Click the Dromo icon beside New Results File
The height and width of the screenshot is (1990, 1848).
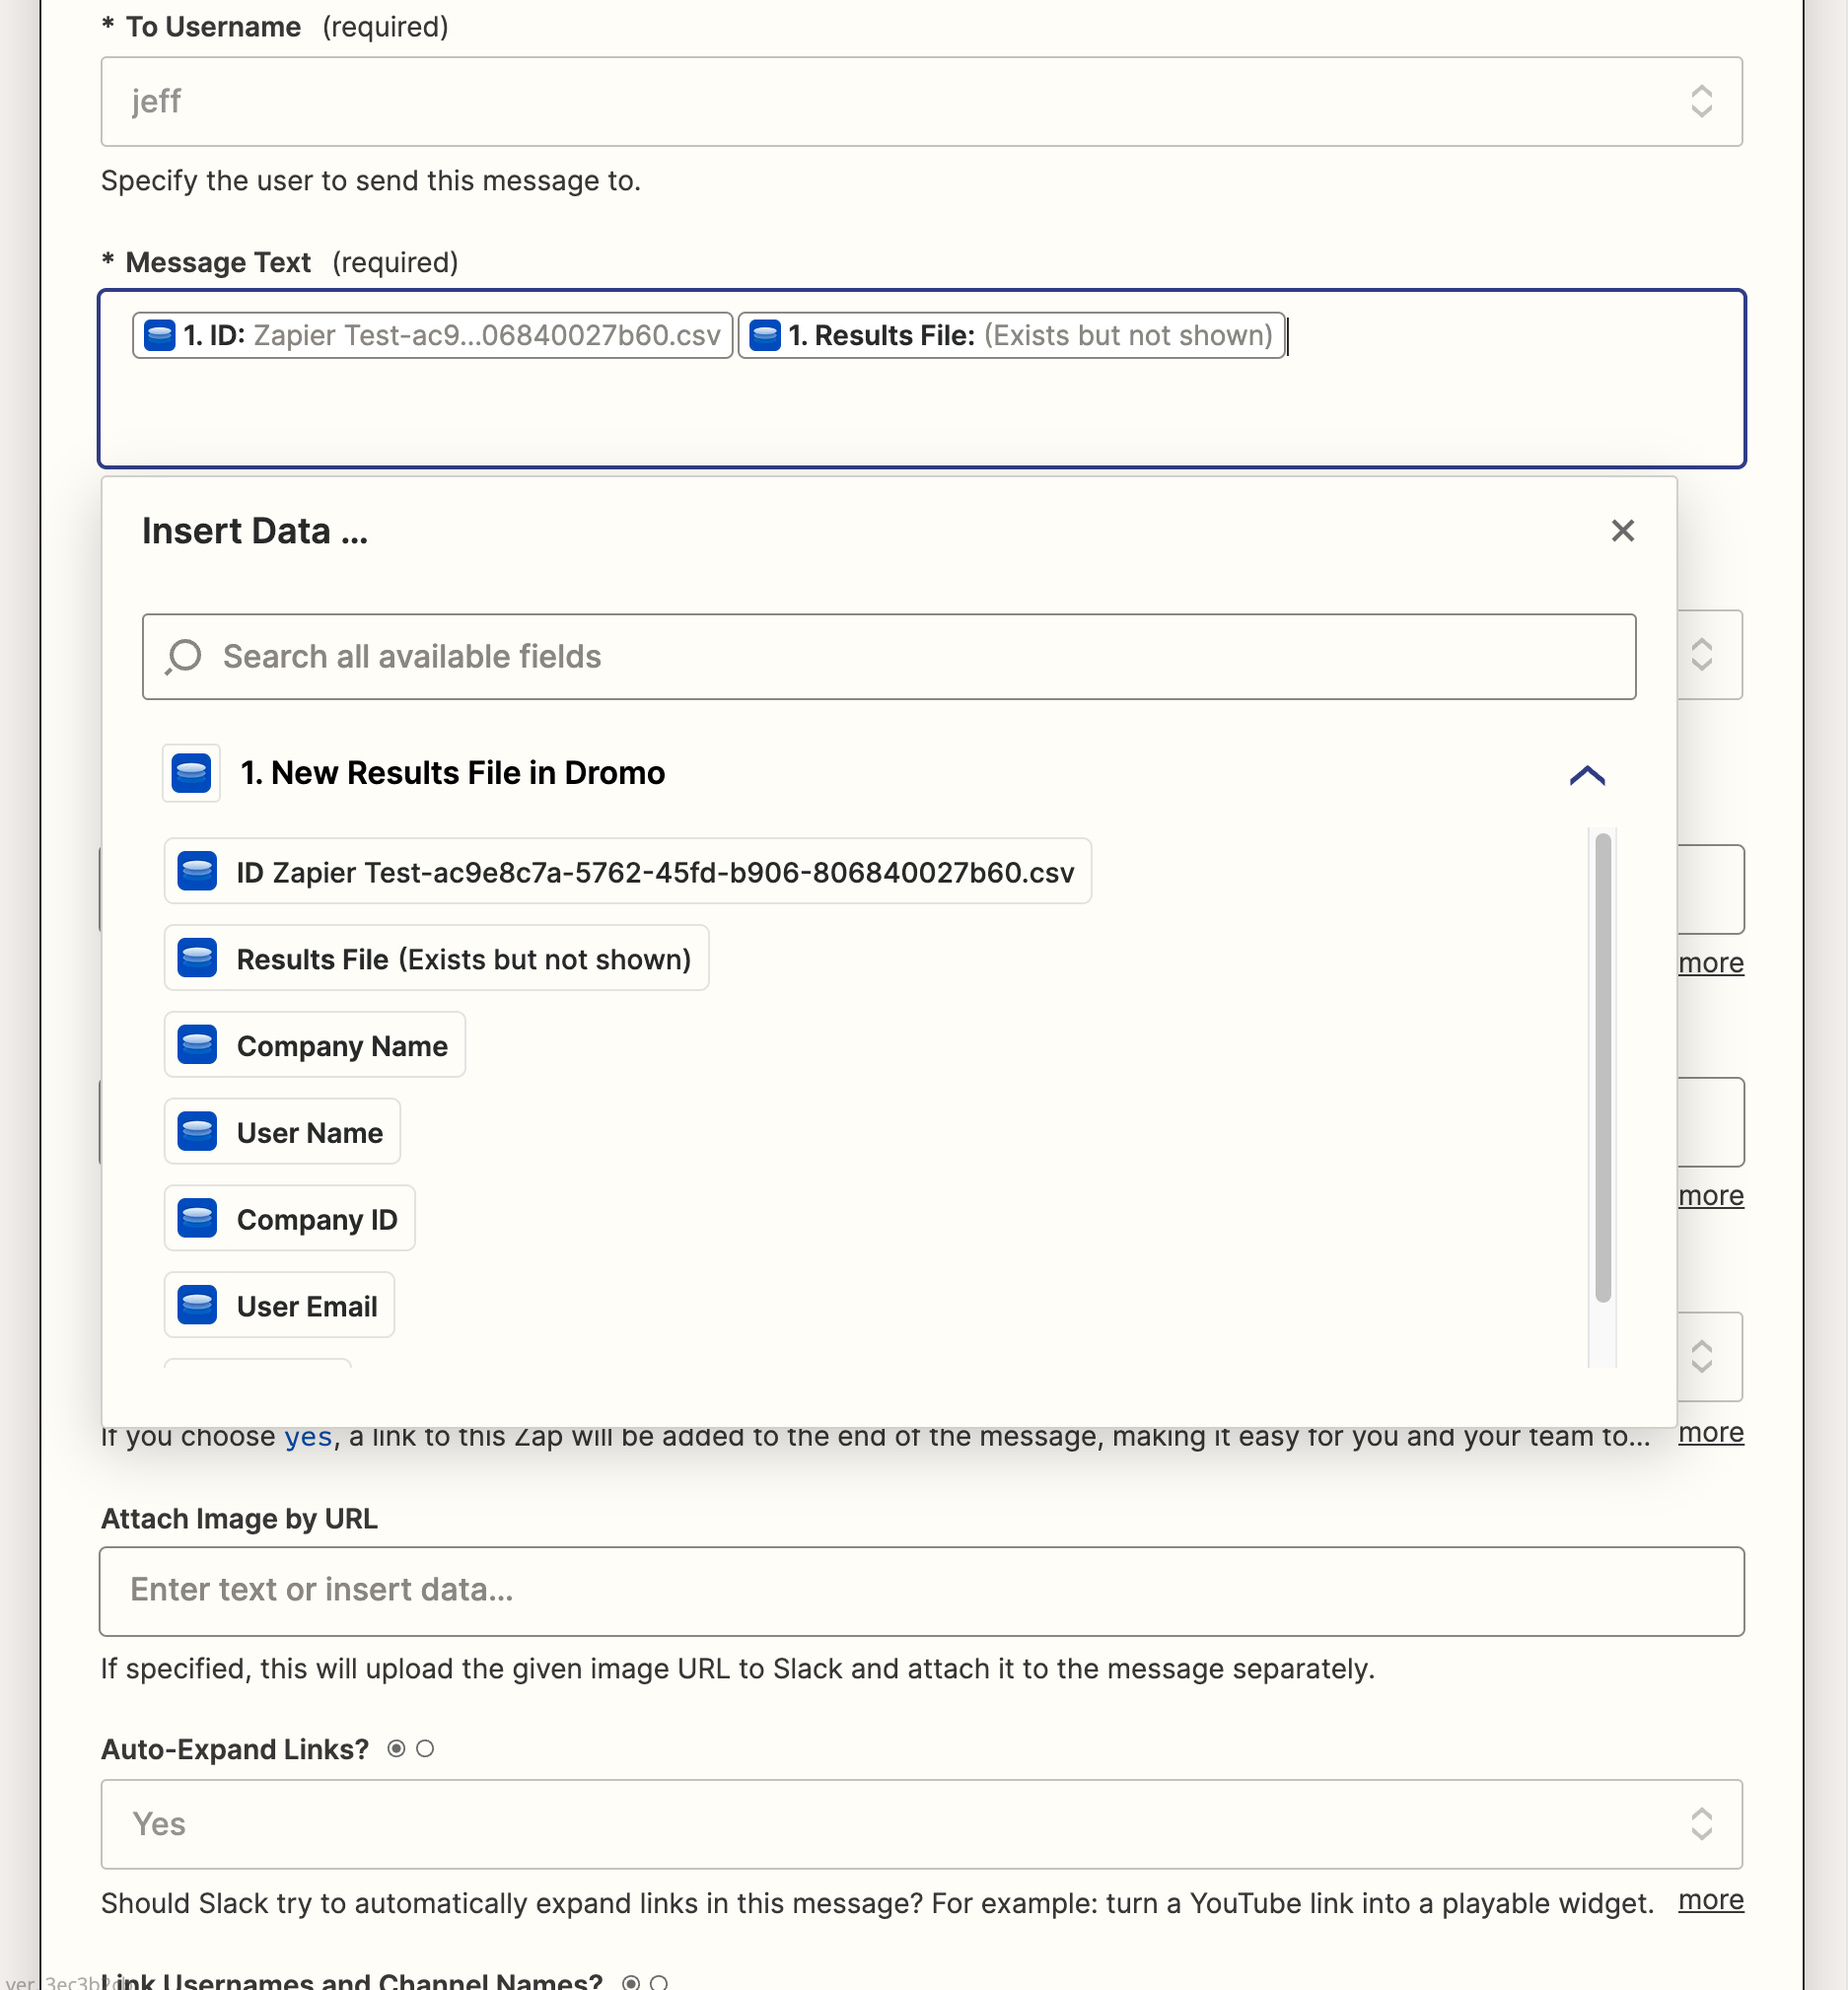191,773
